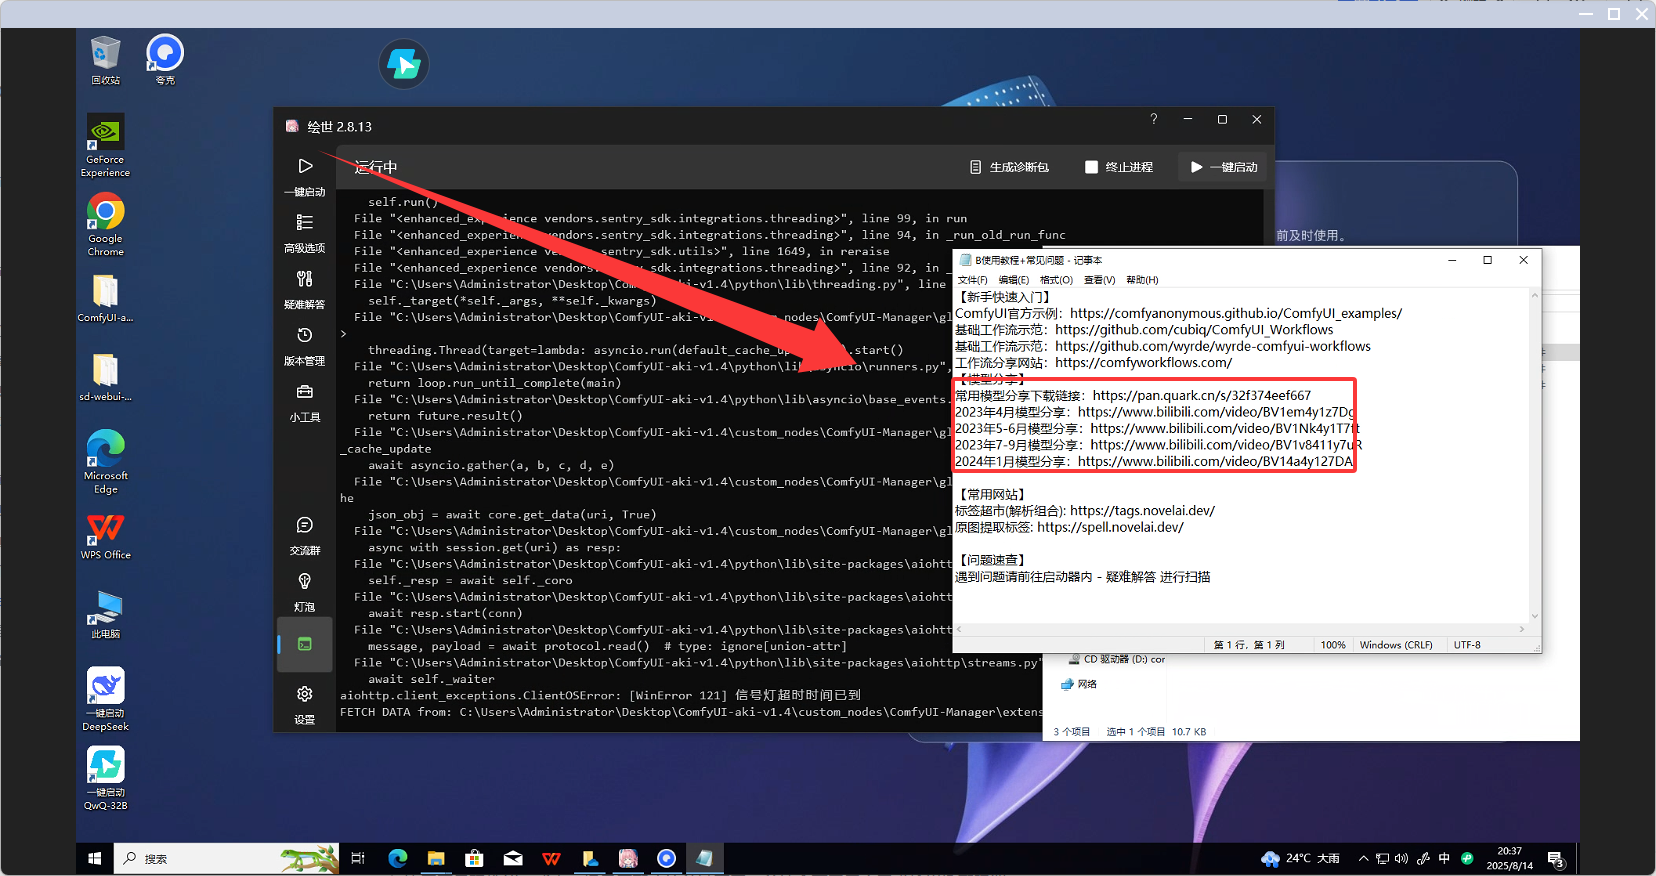Image resolution: width=1656 pixels, height=876 pixels.
Task: Click the Notepad vertical scrollbar down arrow
Action: pyautogui.click(x=1534, y=616)
